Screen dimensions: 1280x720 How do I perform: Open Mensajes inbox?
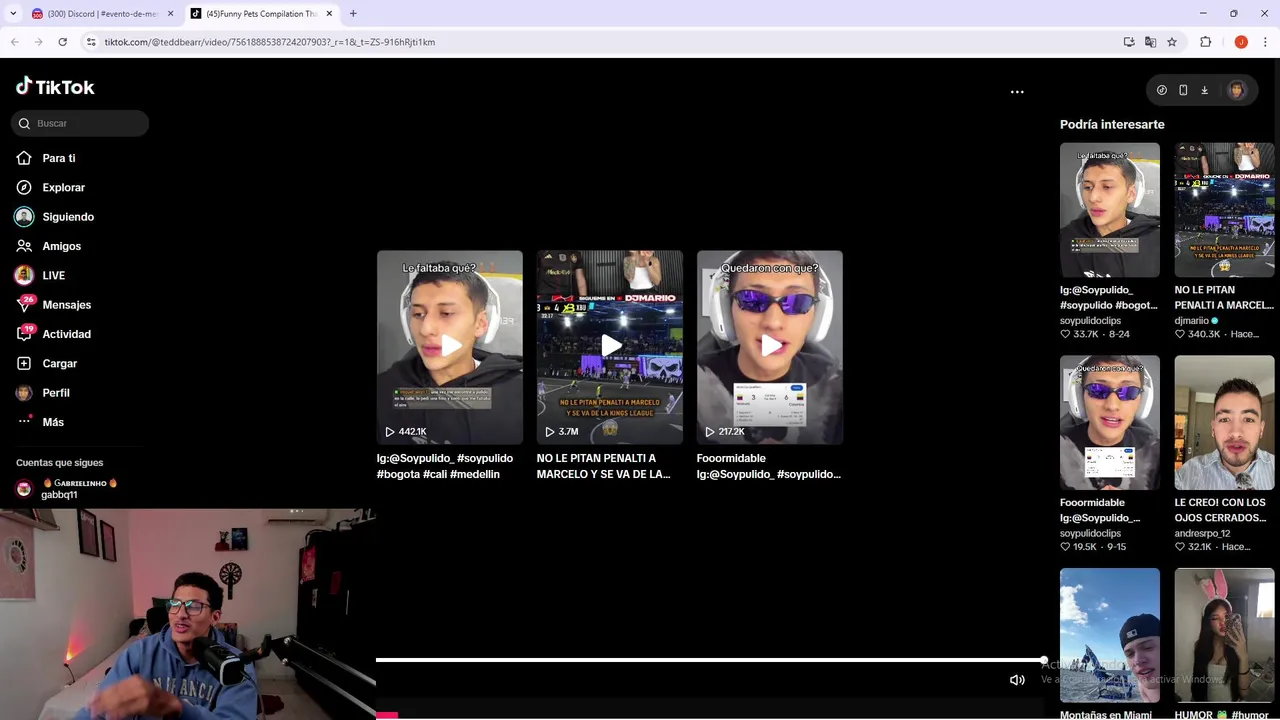click(x=66, y=305)
